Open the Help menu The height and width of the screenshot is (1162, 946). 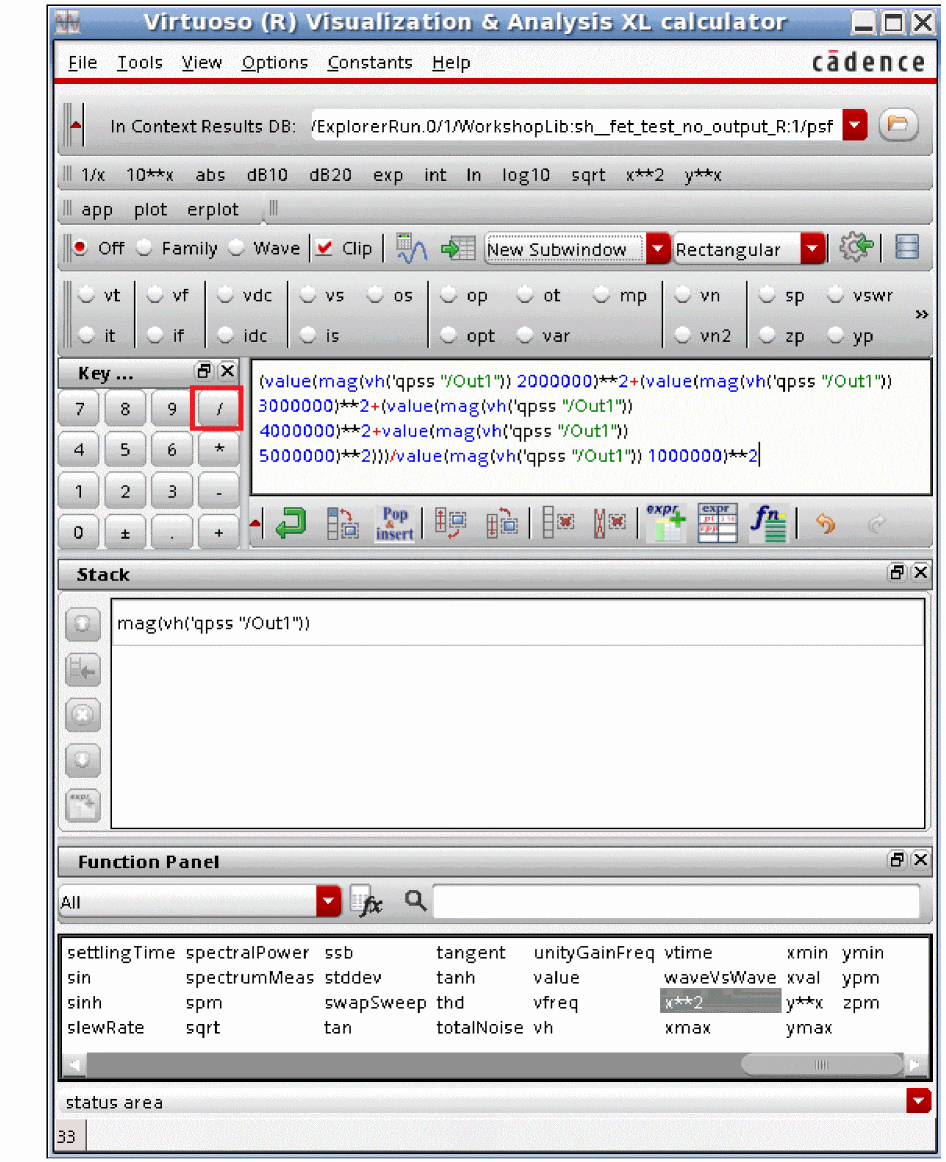451,62
